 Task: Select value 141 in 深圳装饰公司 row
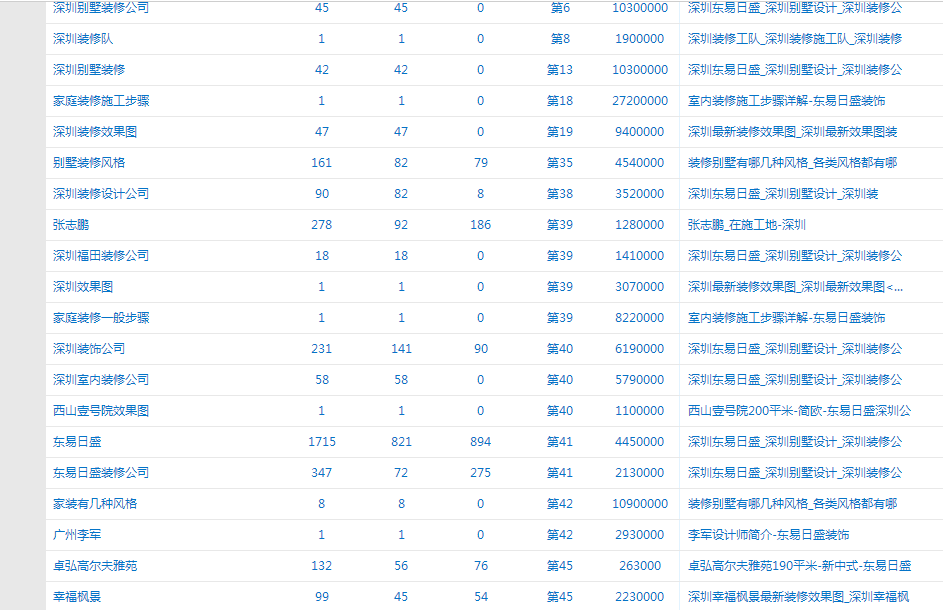pyautogui.click(x=401, y=349)
